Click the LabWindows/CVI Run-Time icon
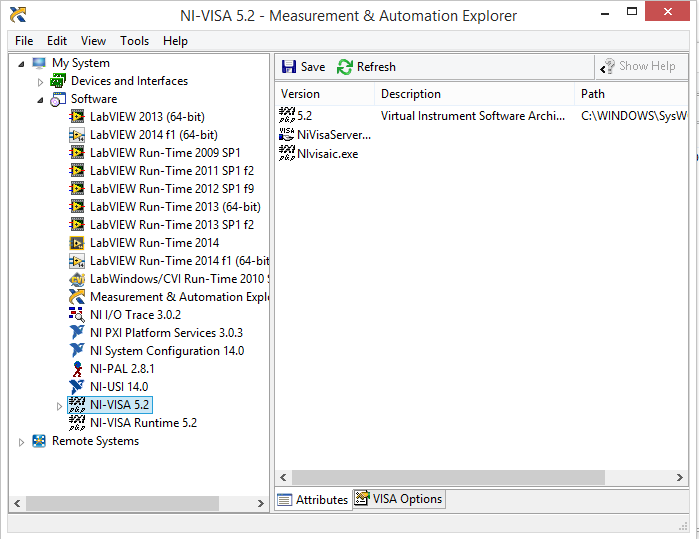Screen dimensions: 699x541 click(77, 279)
